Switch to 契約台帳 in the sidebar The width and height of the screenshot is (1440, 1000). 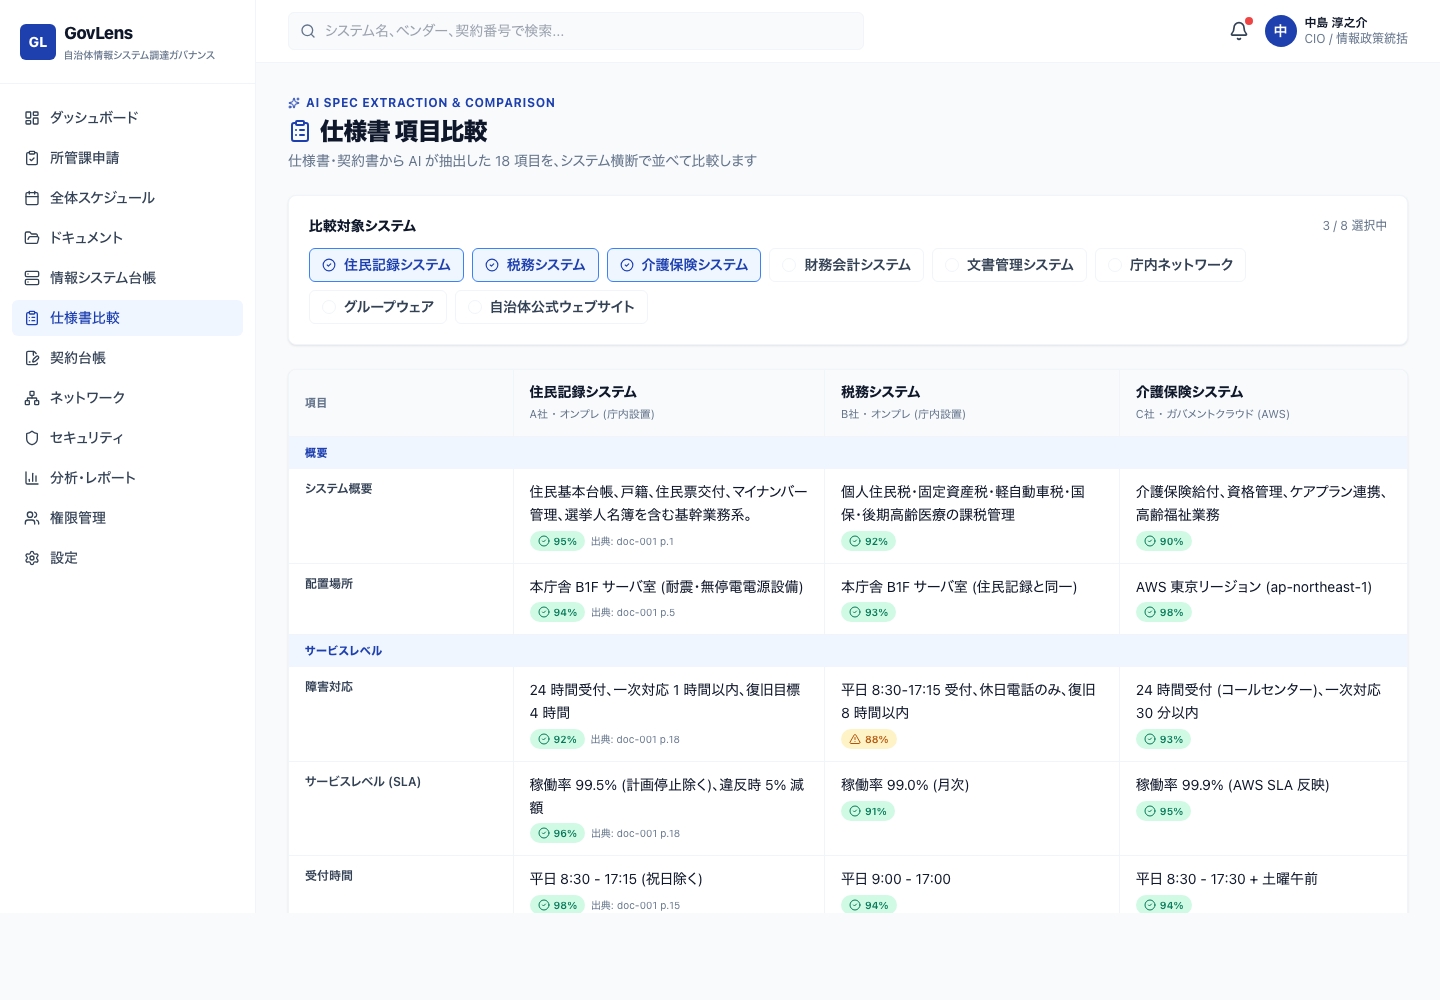pyautogui.click(x=78, y=358)
